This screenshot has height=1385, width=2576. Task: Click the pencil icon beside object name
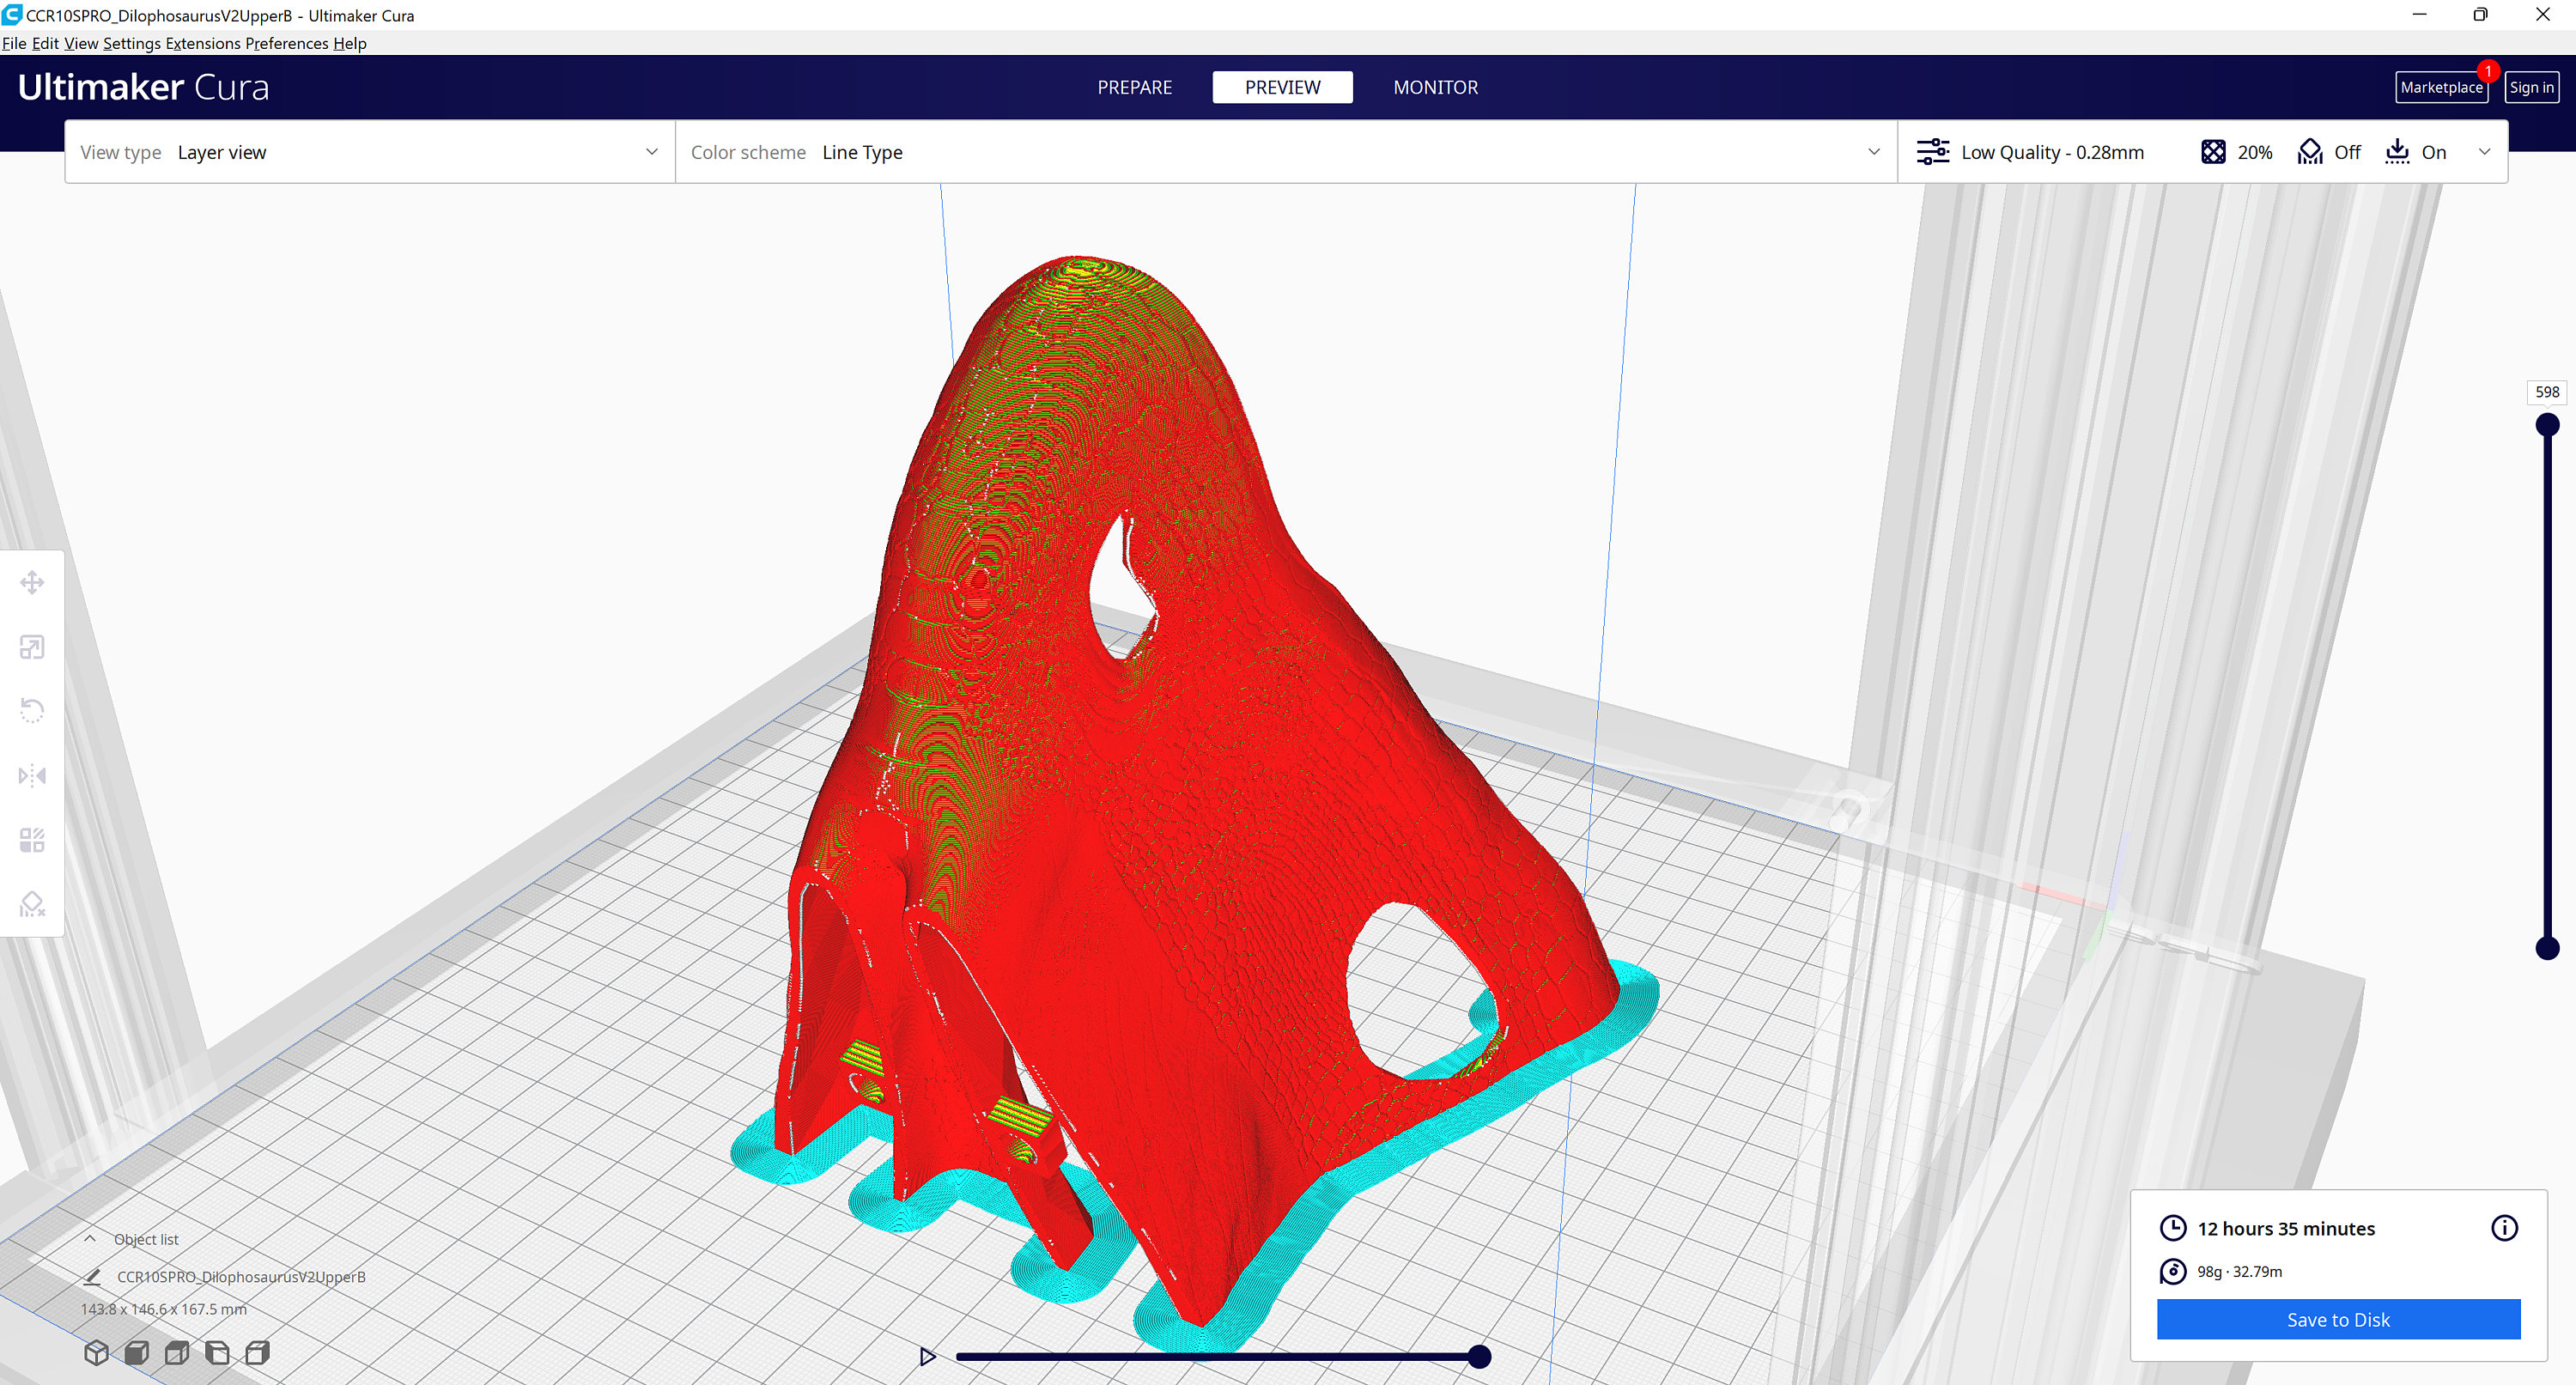pos(92,1277)
